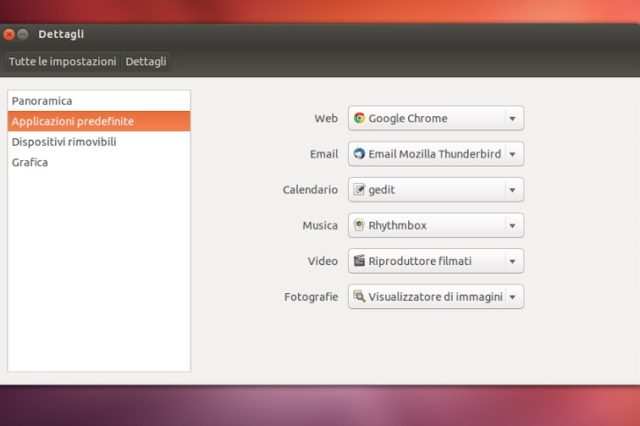Expand the Musica dropdown arrow
Viewport: 640px width, 426px height.
(x=513, y=226)
